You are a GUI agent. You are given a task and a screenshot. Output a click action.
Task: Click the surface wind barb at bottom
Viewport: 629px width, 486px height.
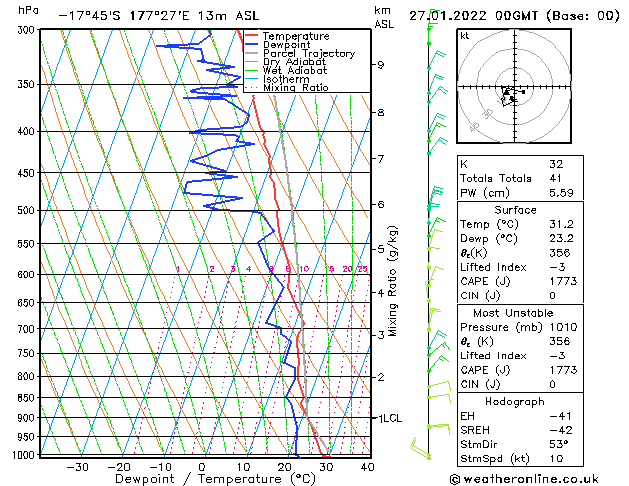pos(420,448)
